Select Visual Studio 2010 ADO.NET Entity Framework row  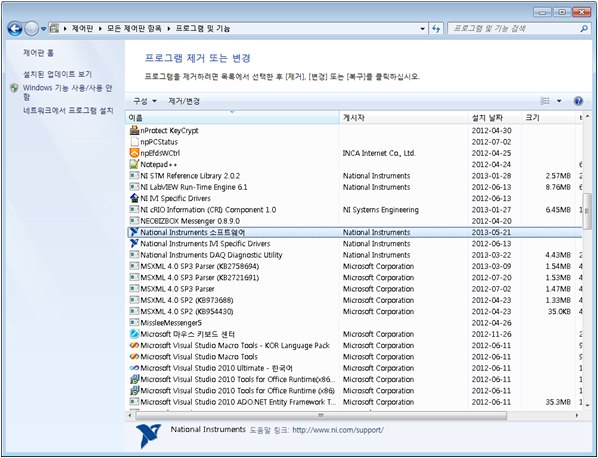[x=355, y=402]
